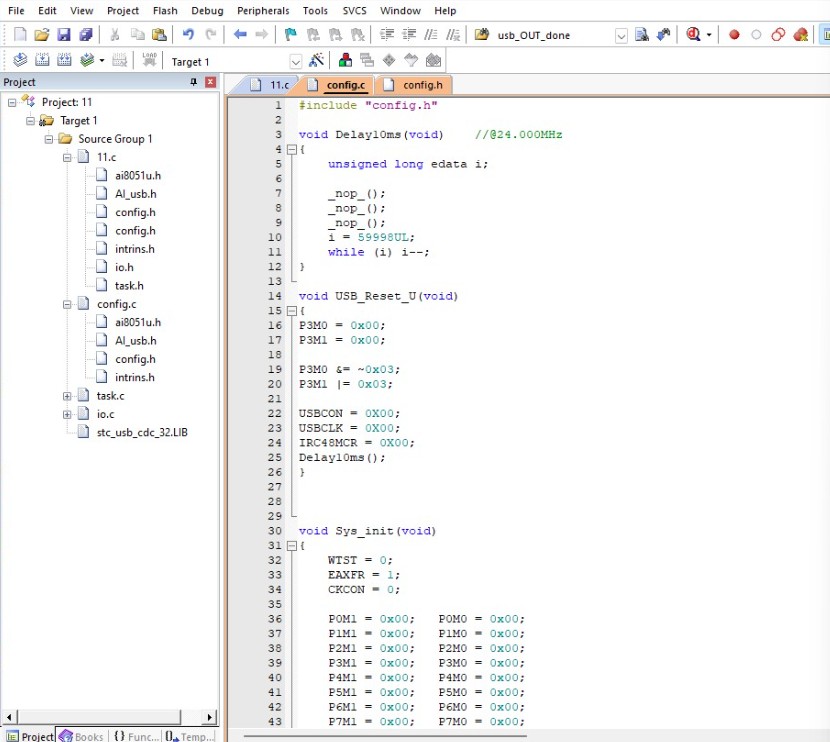Open the Target 1 dropdown

click(295, 62)
